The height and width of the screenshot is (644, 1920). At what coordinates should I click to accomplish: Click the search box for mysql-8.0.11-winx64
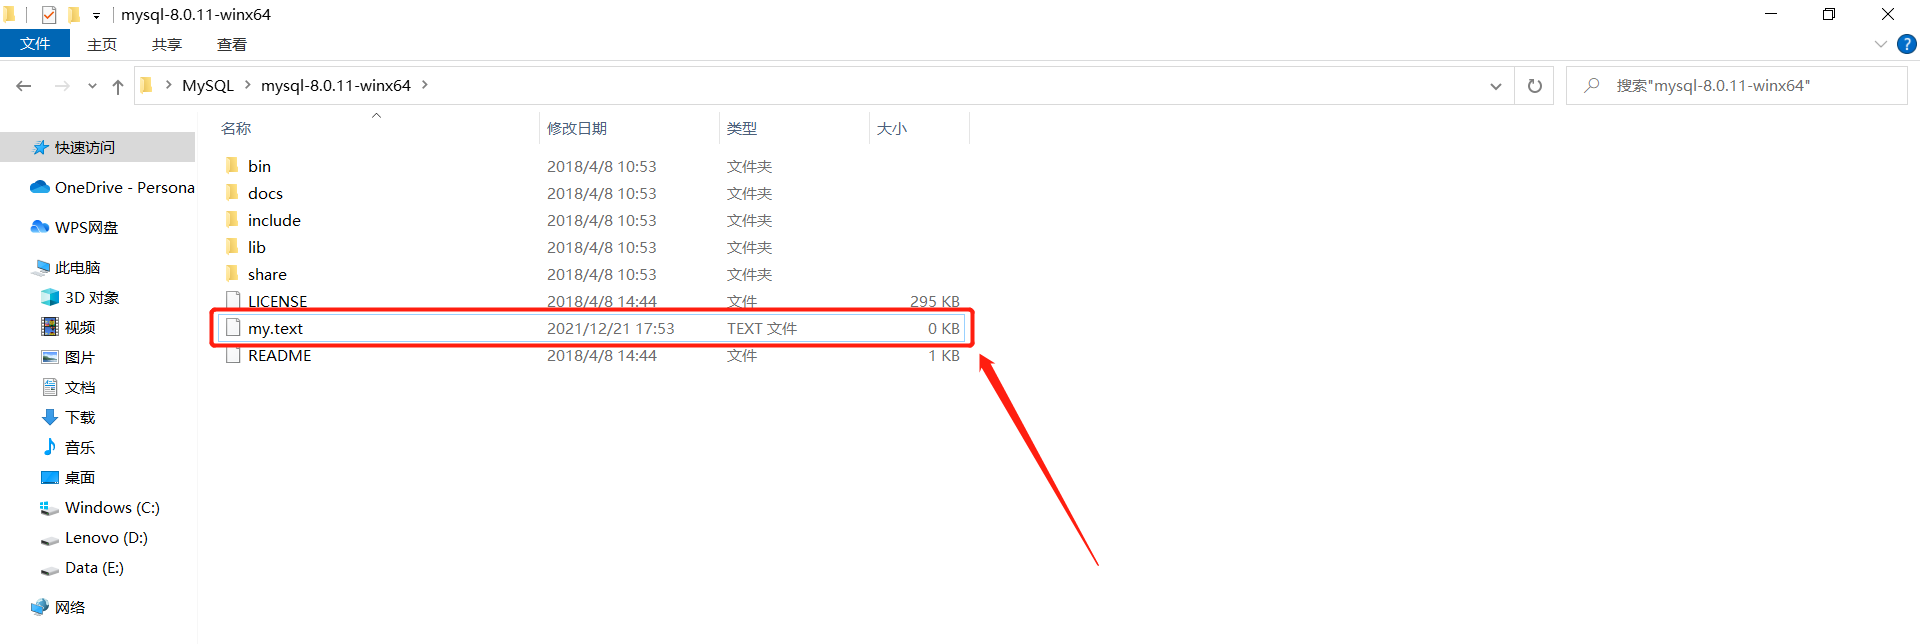[1738, 86]
